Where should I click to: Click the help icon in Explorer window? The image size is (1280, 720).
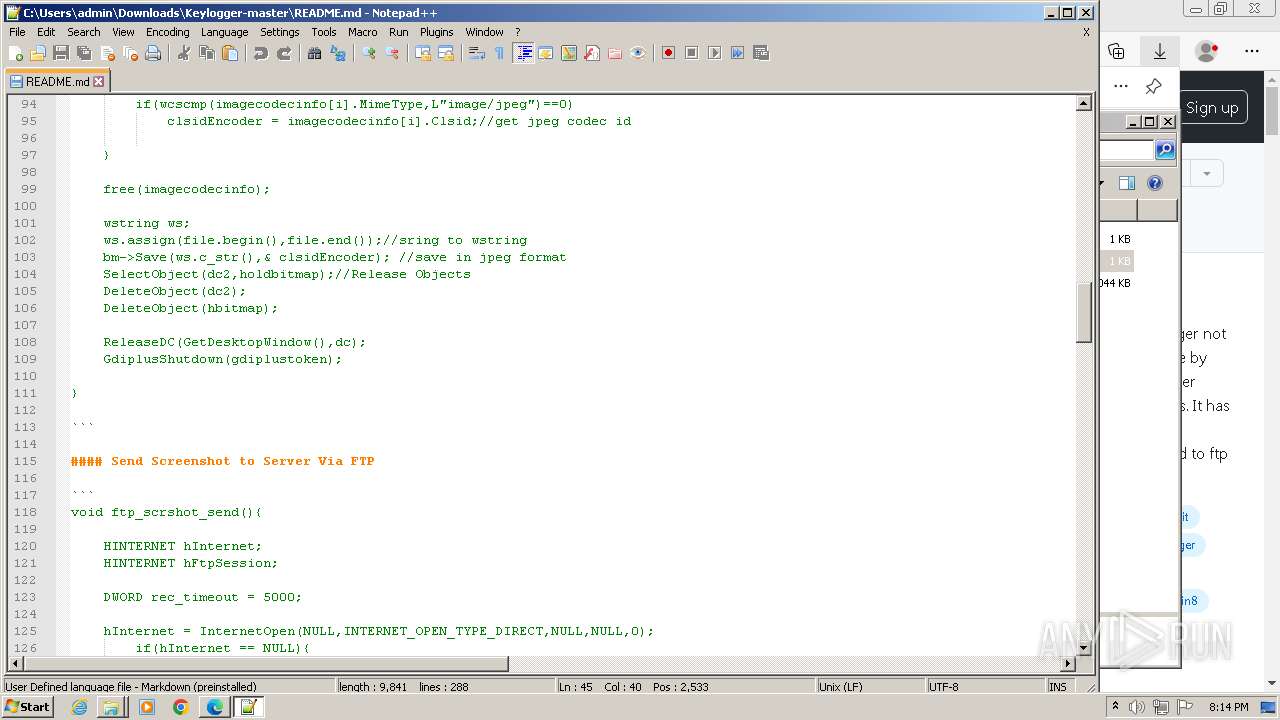click(1155, 183)
